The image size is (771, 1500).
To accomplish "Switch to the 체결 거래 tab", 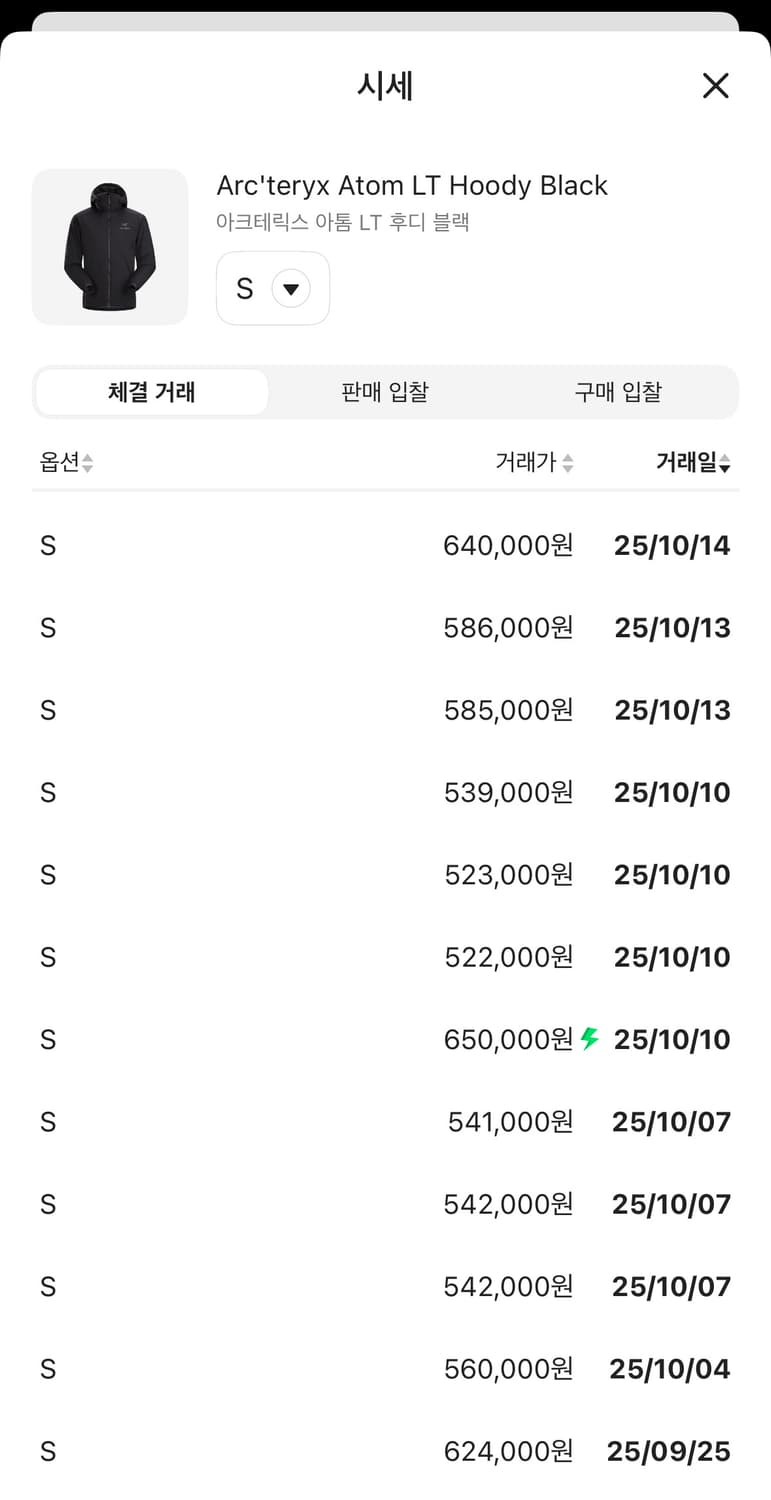I will pos(152,392).
